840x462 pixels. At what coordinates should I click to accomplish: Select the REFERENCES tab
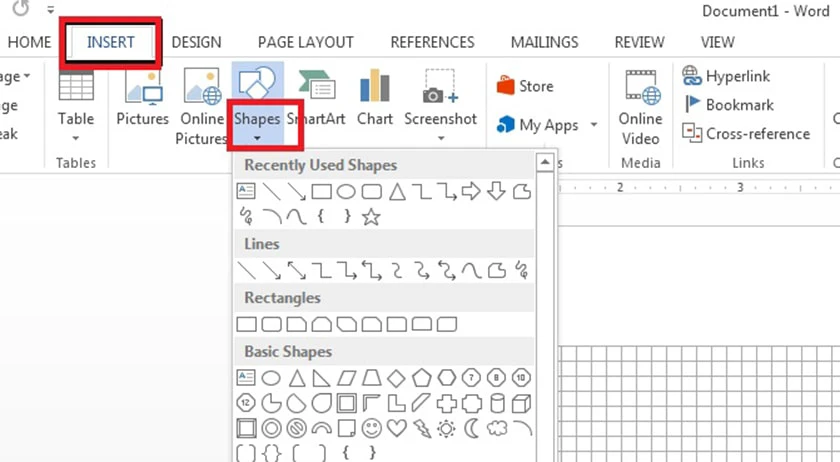point(432,42)
